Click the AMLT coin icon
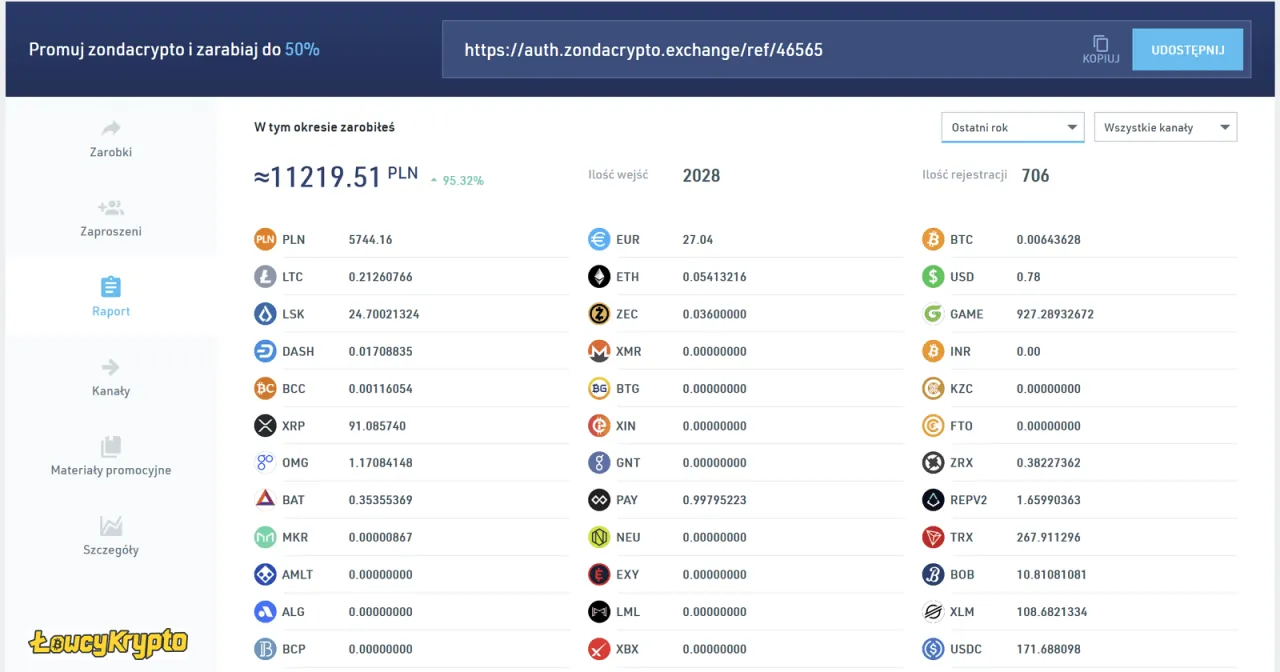This screenshot has width=1280, height=672. (265, 575)
